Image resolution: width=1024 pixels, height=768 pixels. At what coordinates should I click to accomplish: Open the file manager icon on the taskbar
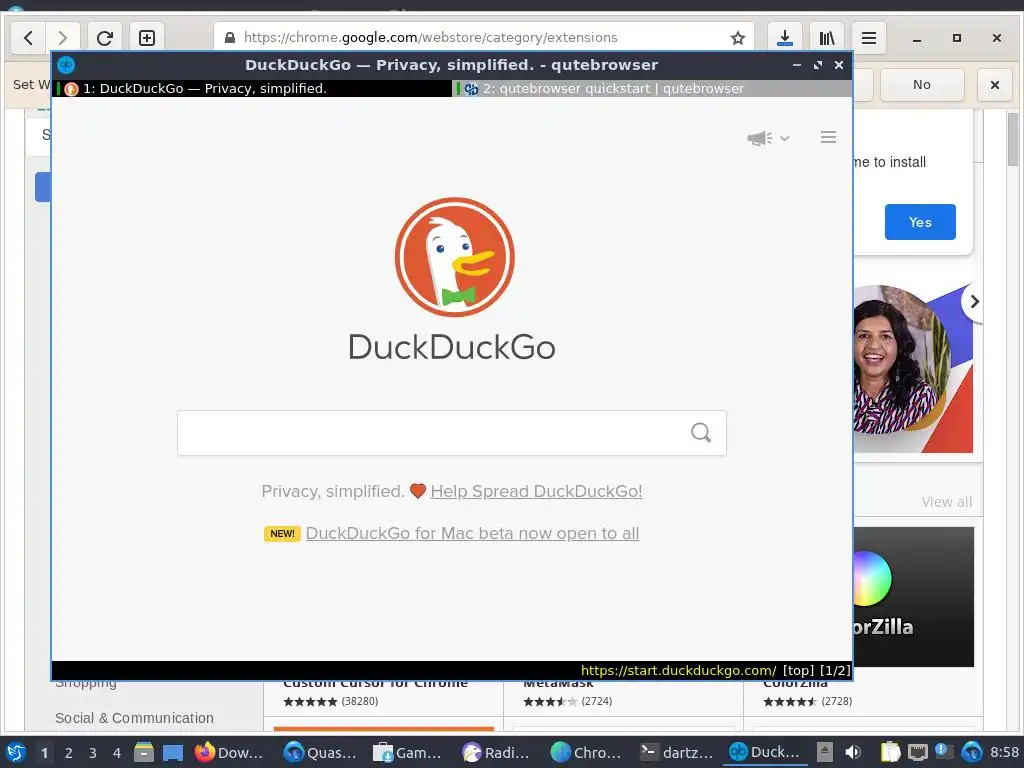144,752
